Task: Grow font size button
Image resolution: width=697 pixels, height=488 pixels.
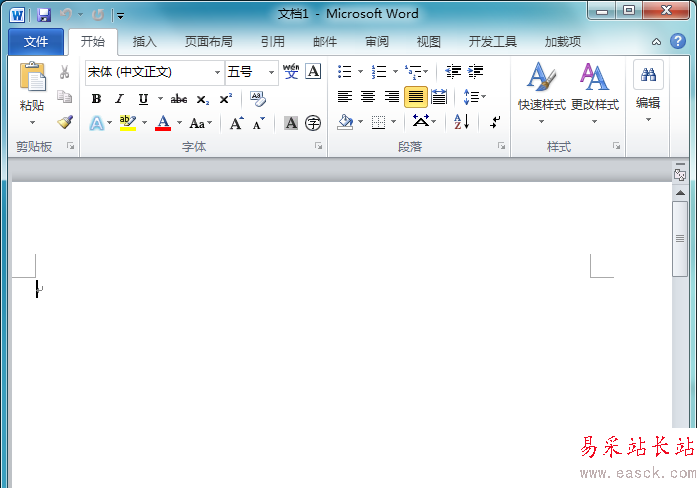Action: 236,123
